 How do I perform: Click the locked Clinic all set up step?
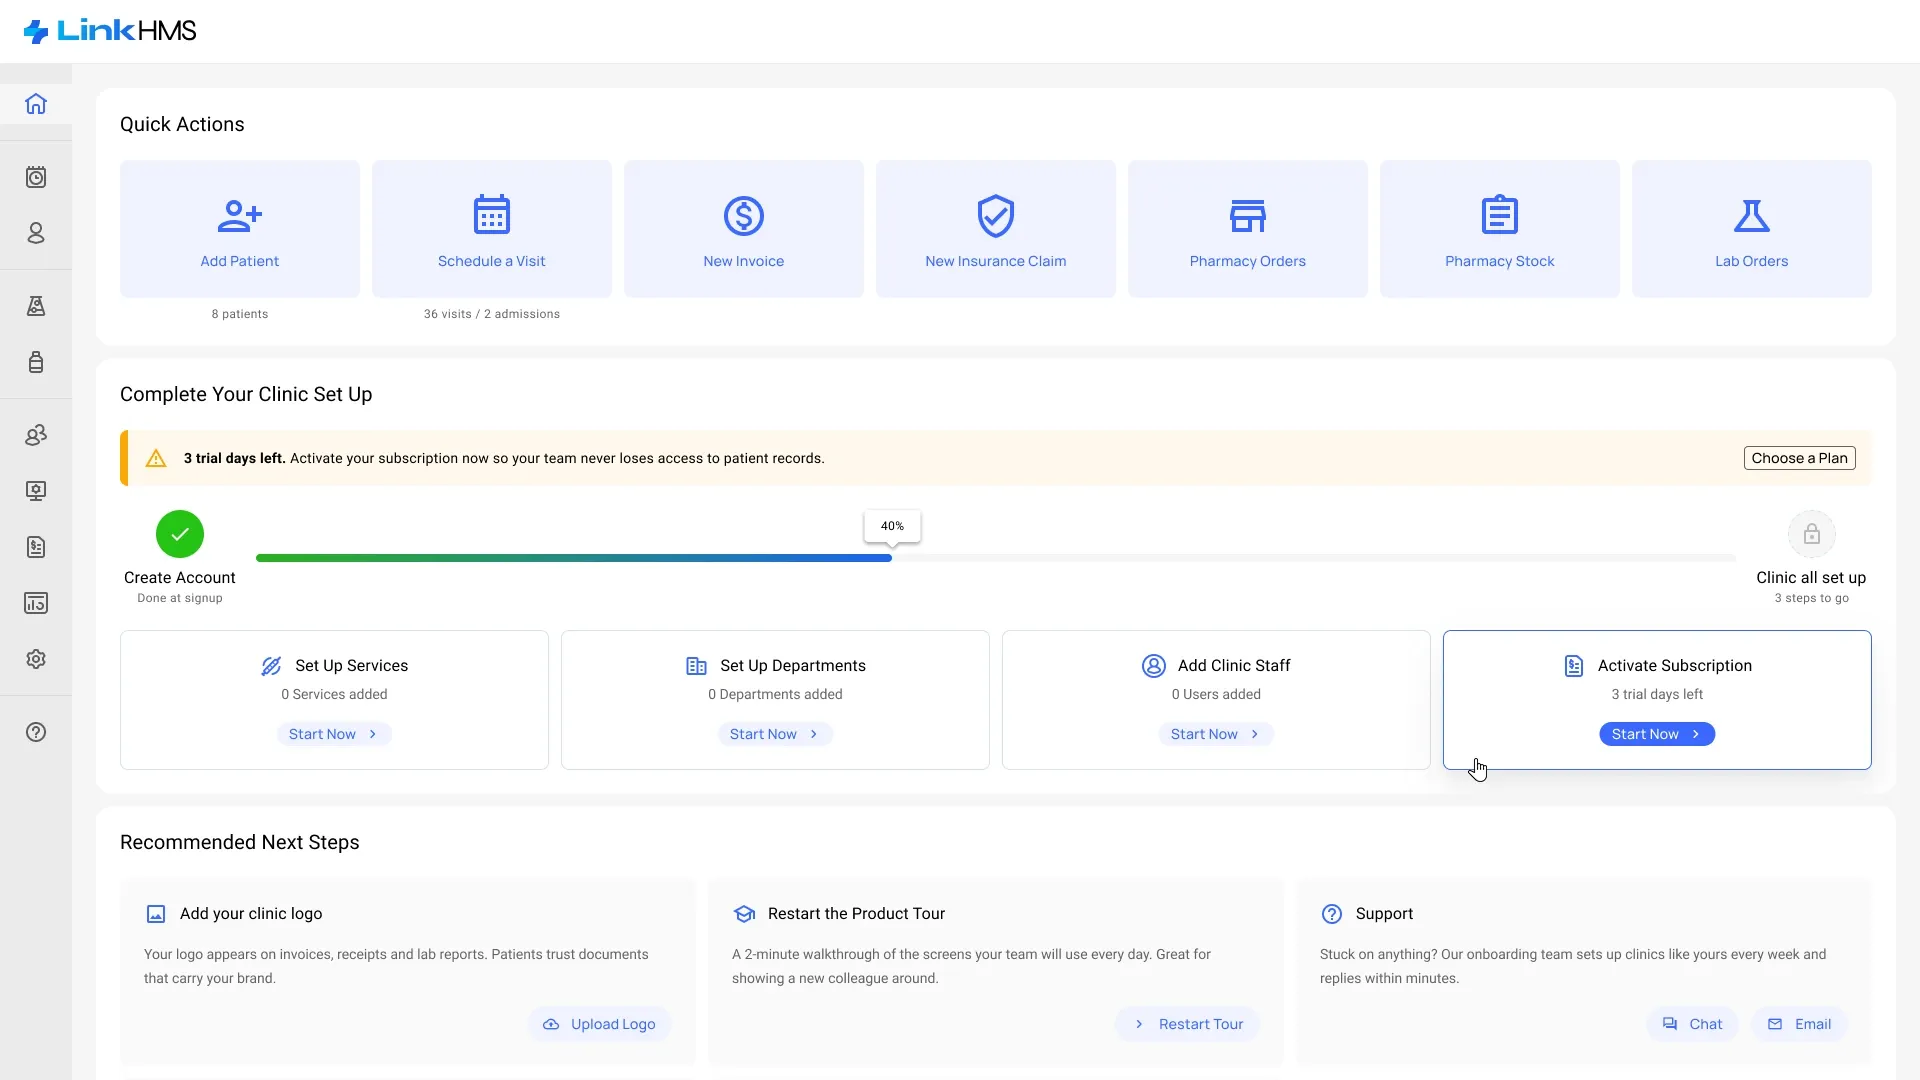point(1811,534)
